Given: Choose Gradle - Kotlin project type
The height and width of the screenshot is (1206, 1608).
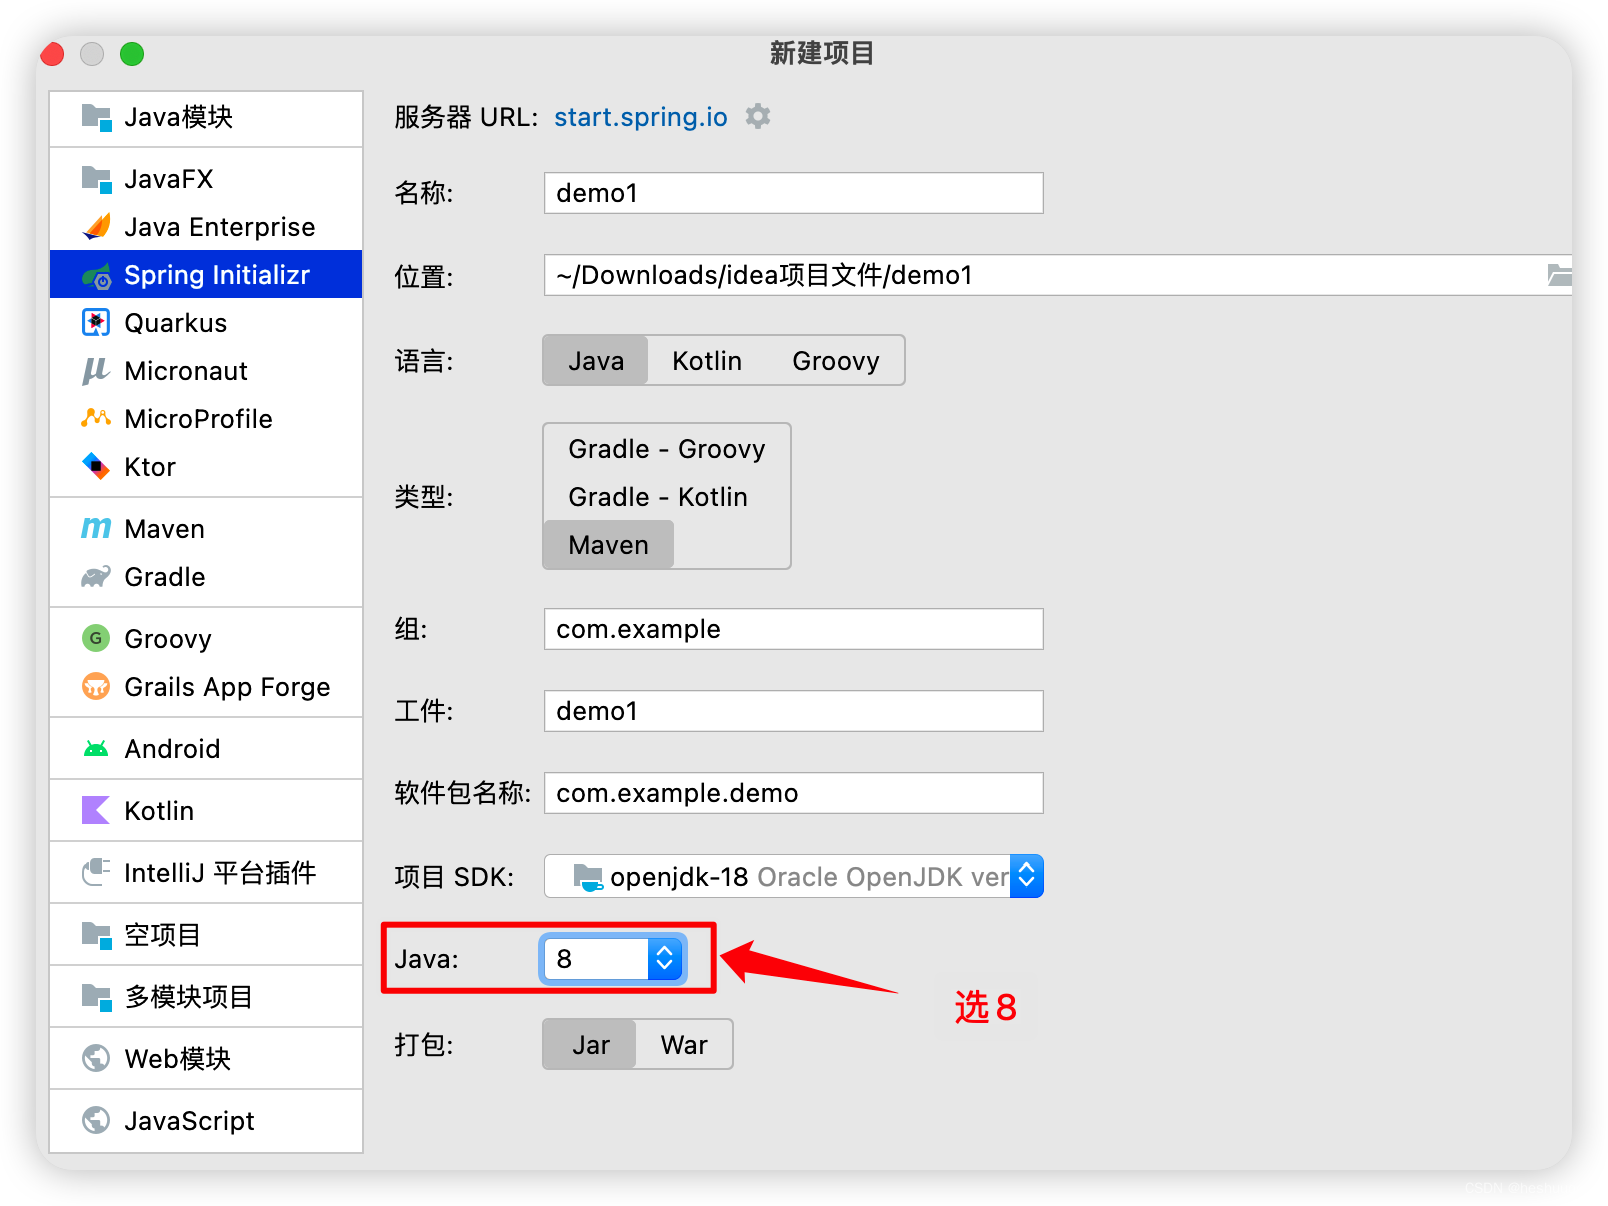Looking at the screenshot, I should pyautogui.click(x=658, y=497).
